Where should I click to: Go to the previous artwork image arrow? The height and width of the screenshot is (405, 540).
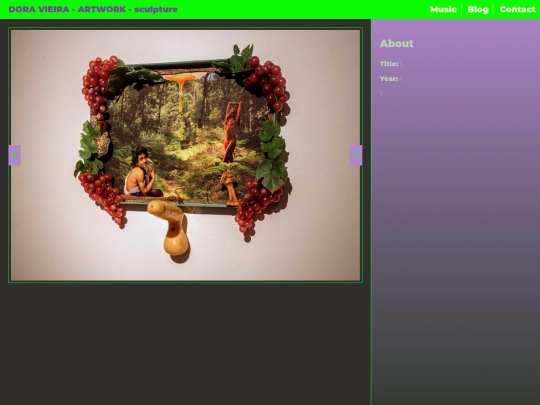[x=14, y=155]
